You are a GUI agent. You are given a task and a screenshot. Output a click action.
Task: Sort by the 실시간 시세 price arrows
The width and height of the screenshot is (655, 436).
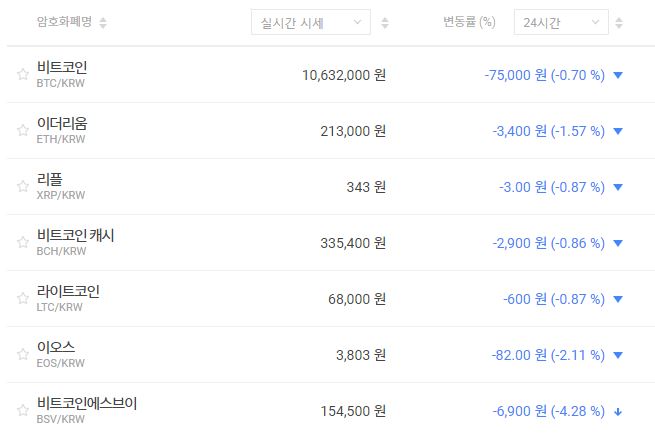[386, 23]
